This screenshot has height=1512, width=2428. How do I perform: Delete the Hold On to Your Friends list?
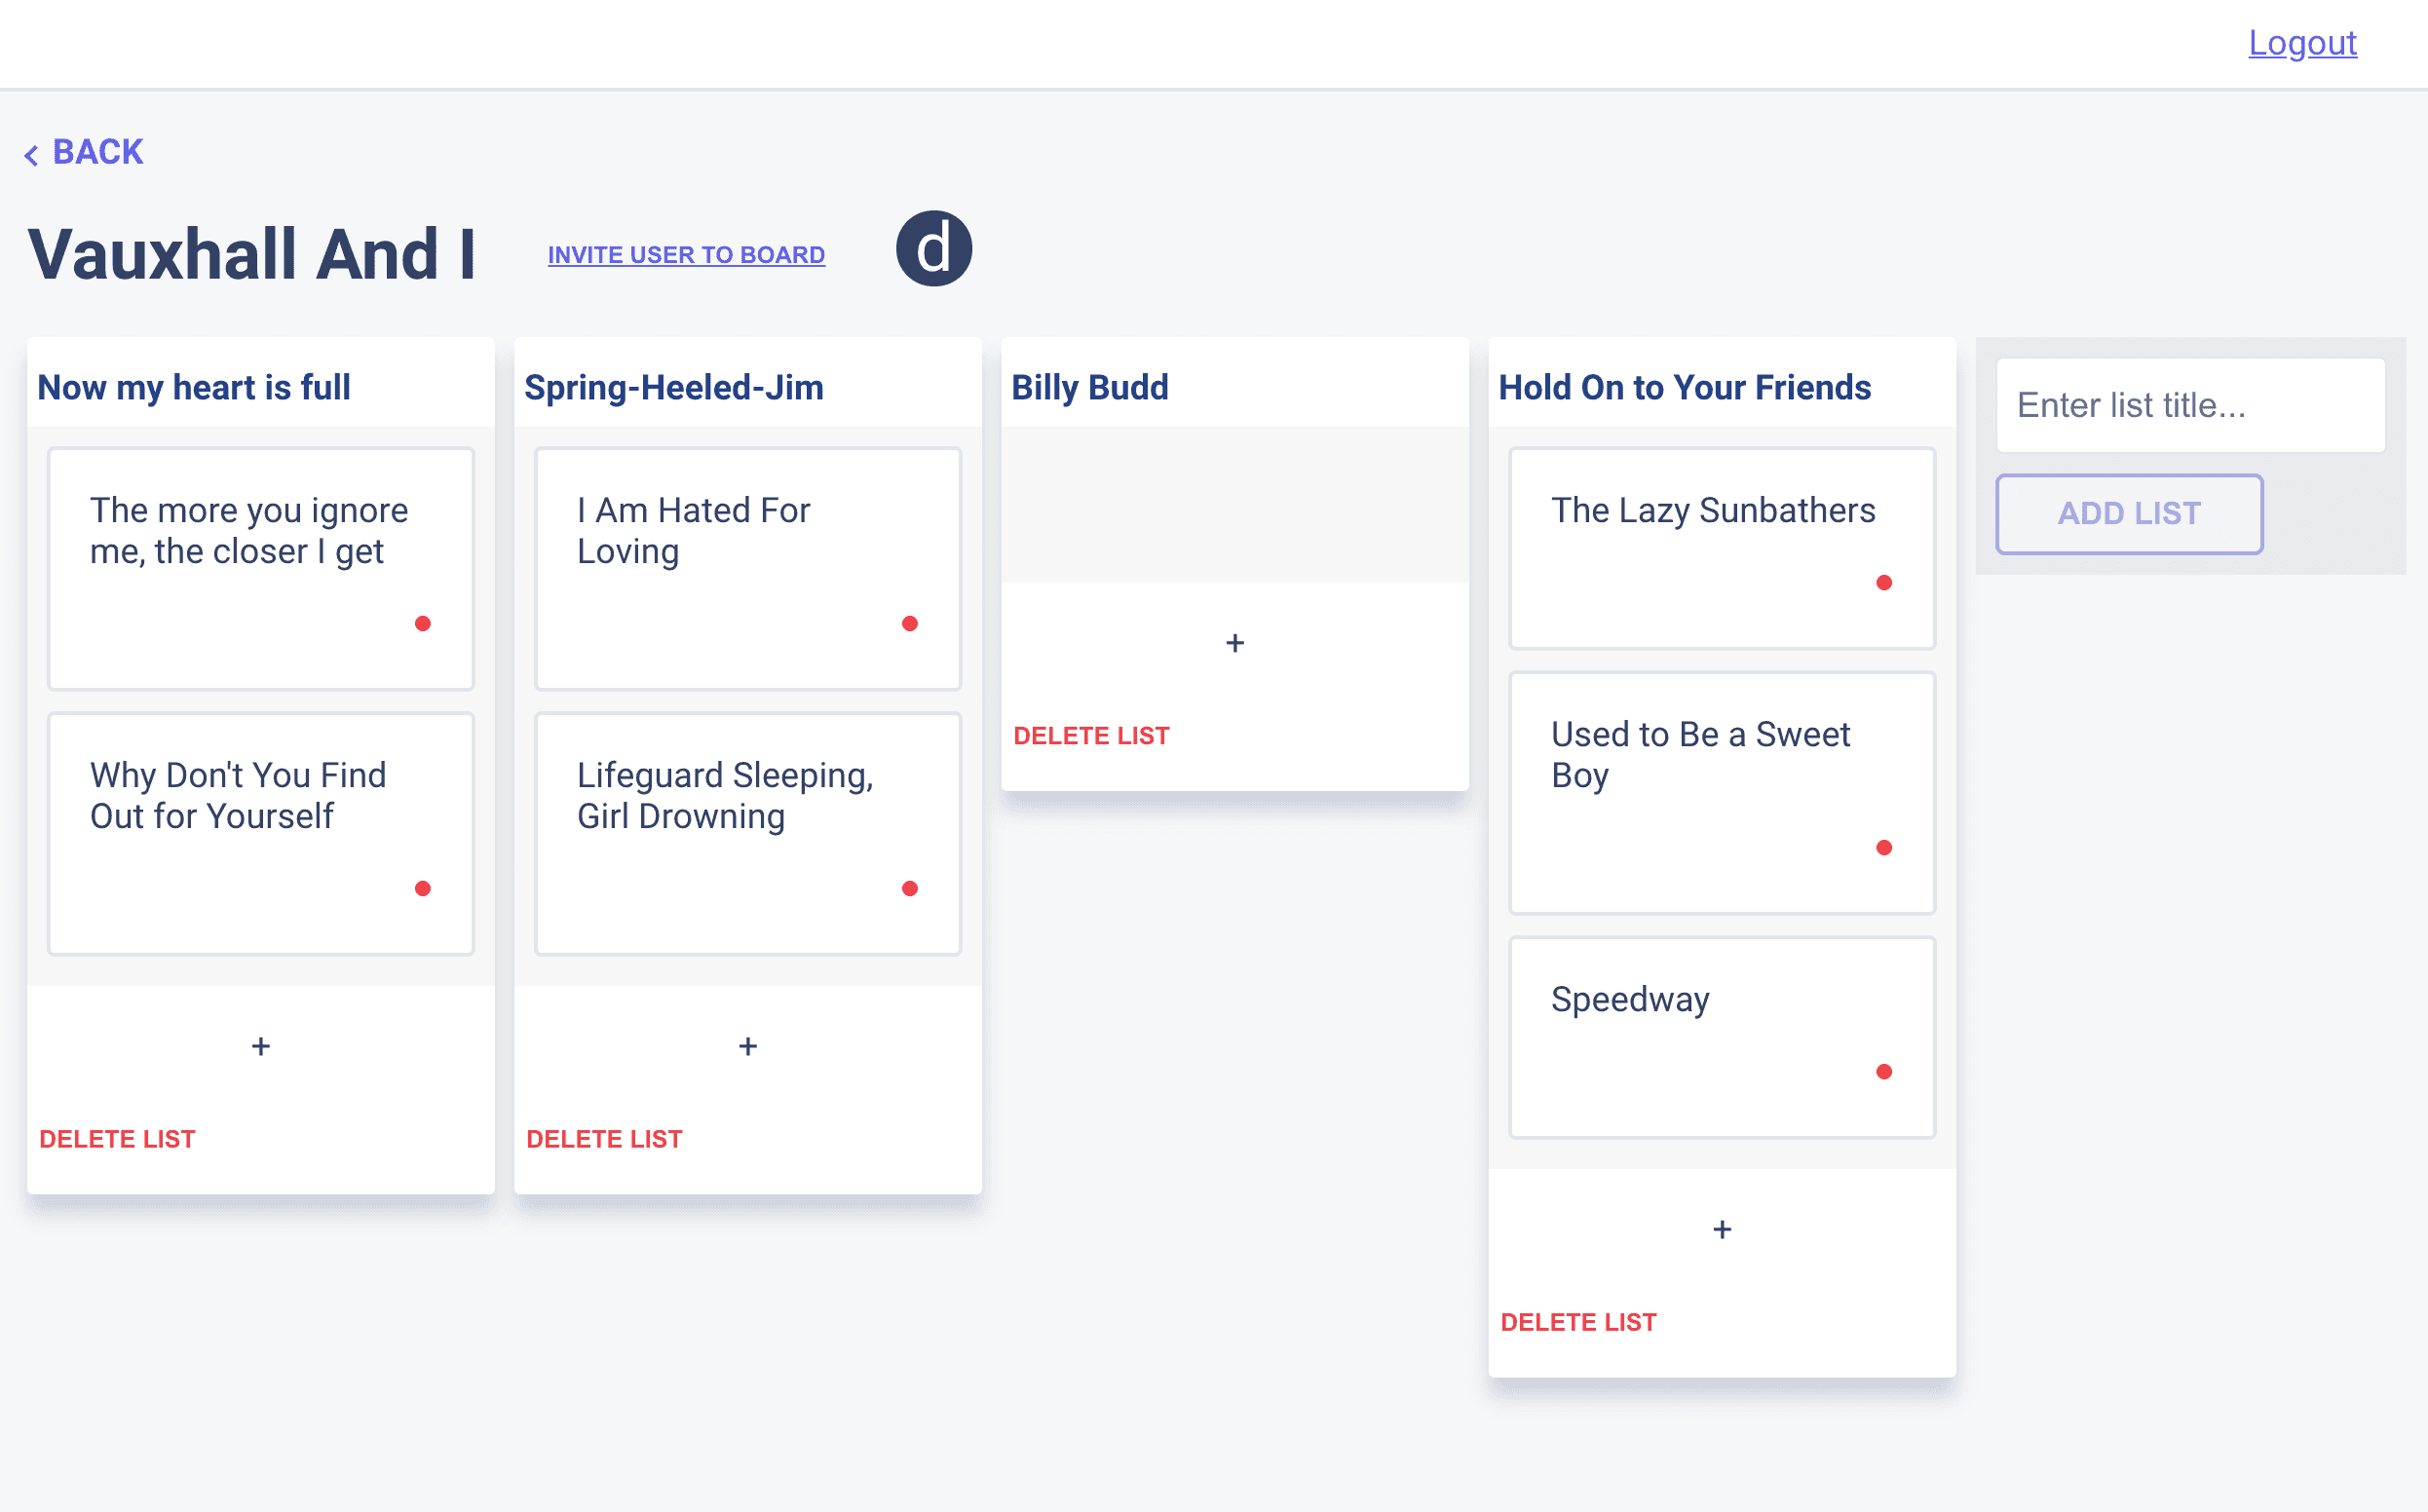1578,1322
